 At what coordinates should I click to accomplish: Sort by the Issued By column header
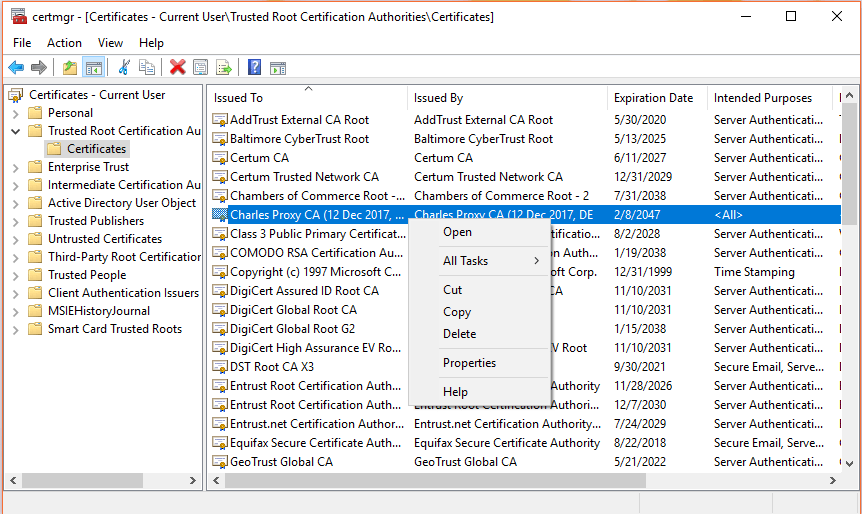coord(507,98)
